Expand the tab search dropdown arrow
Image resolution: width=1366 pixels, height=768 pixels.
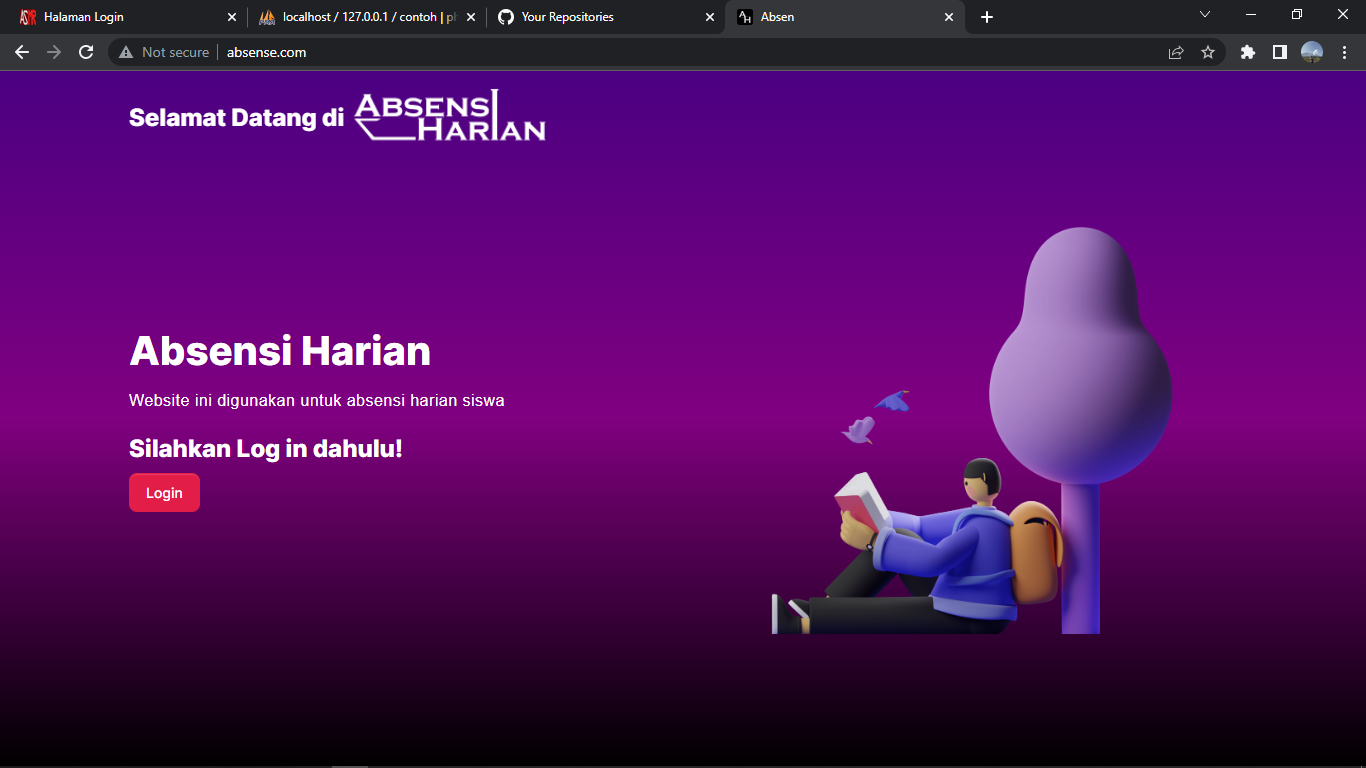point(1205,14)
